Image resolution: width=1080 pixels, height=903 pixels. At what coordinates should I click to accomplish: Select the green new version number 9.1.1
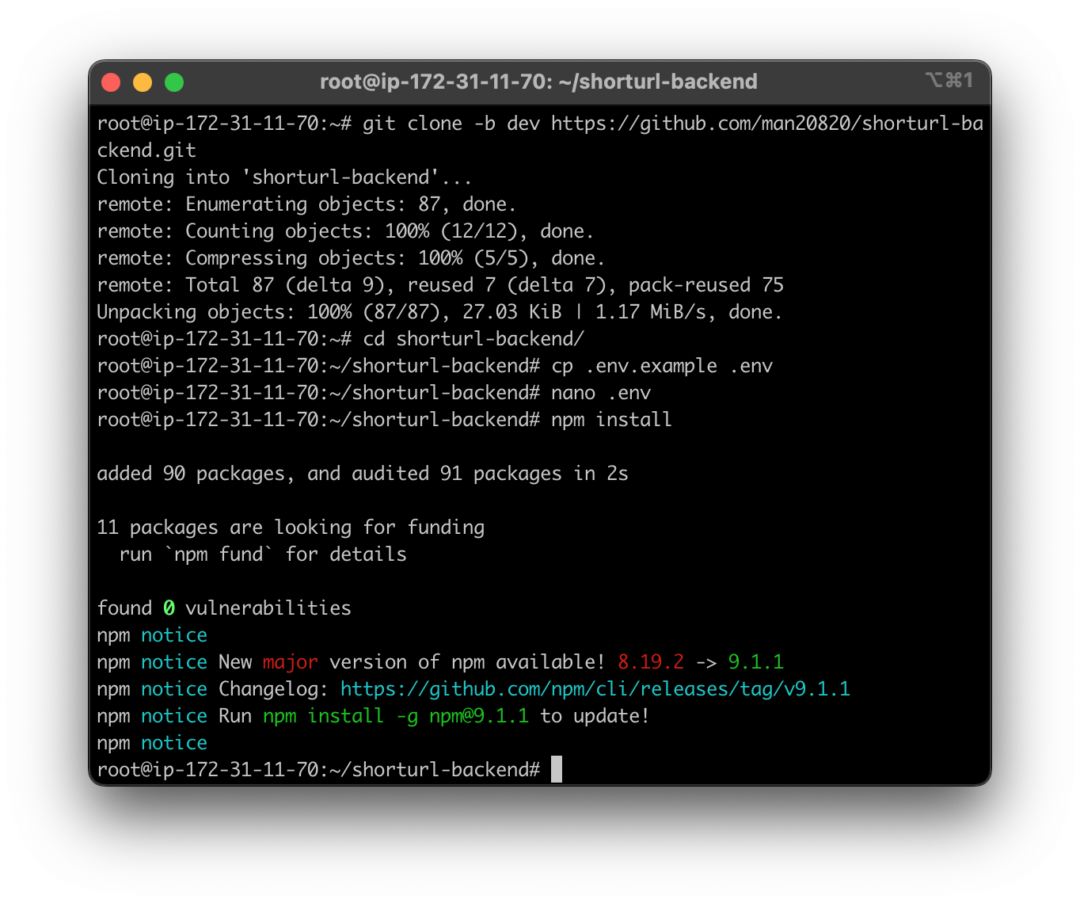(x=758, y=662)
